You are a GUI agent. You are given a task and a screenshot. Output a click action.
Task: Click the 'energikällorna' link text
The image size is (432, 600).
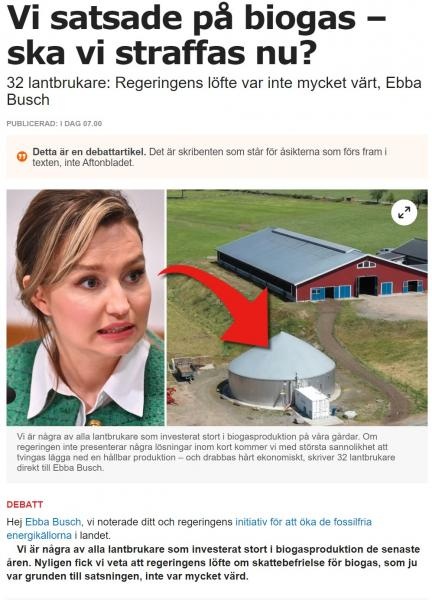click(39, 535)
